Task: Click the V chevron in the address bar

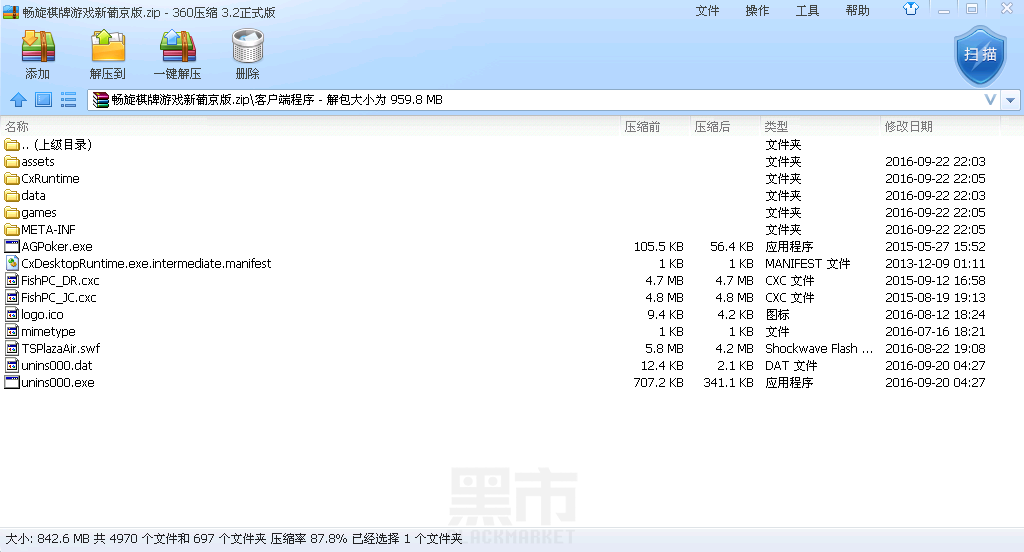Action: [x=990, y=100]
